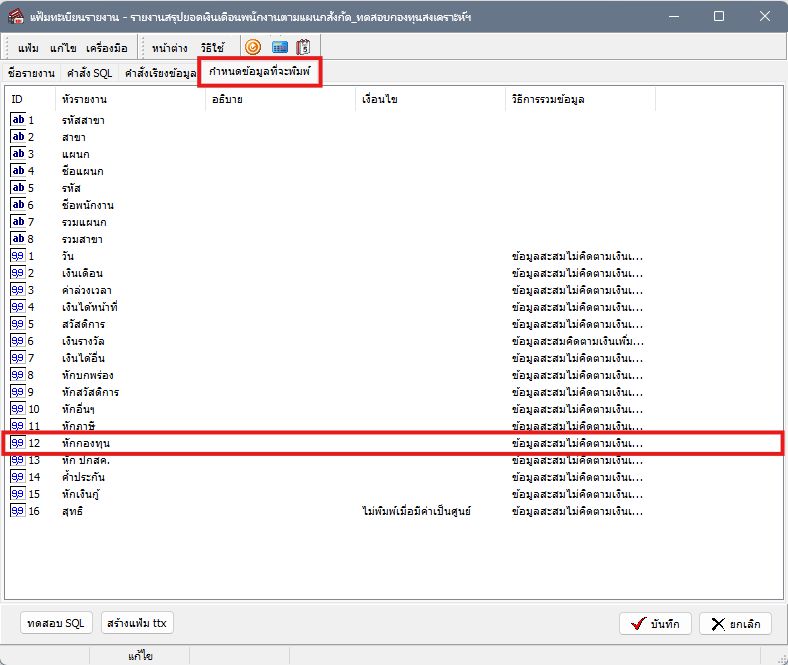The width and height of the screenshot is (788, 665).
Task: Click the red calendar notepad toolbar icon
Action: 303,47
